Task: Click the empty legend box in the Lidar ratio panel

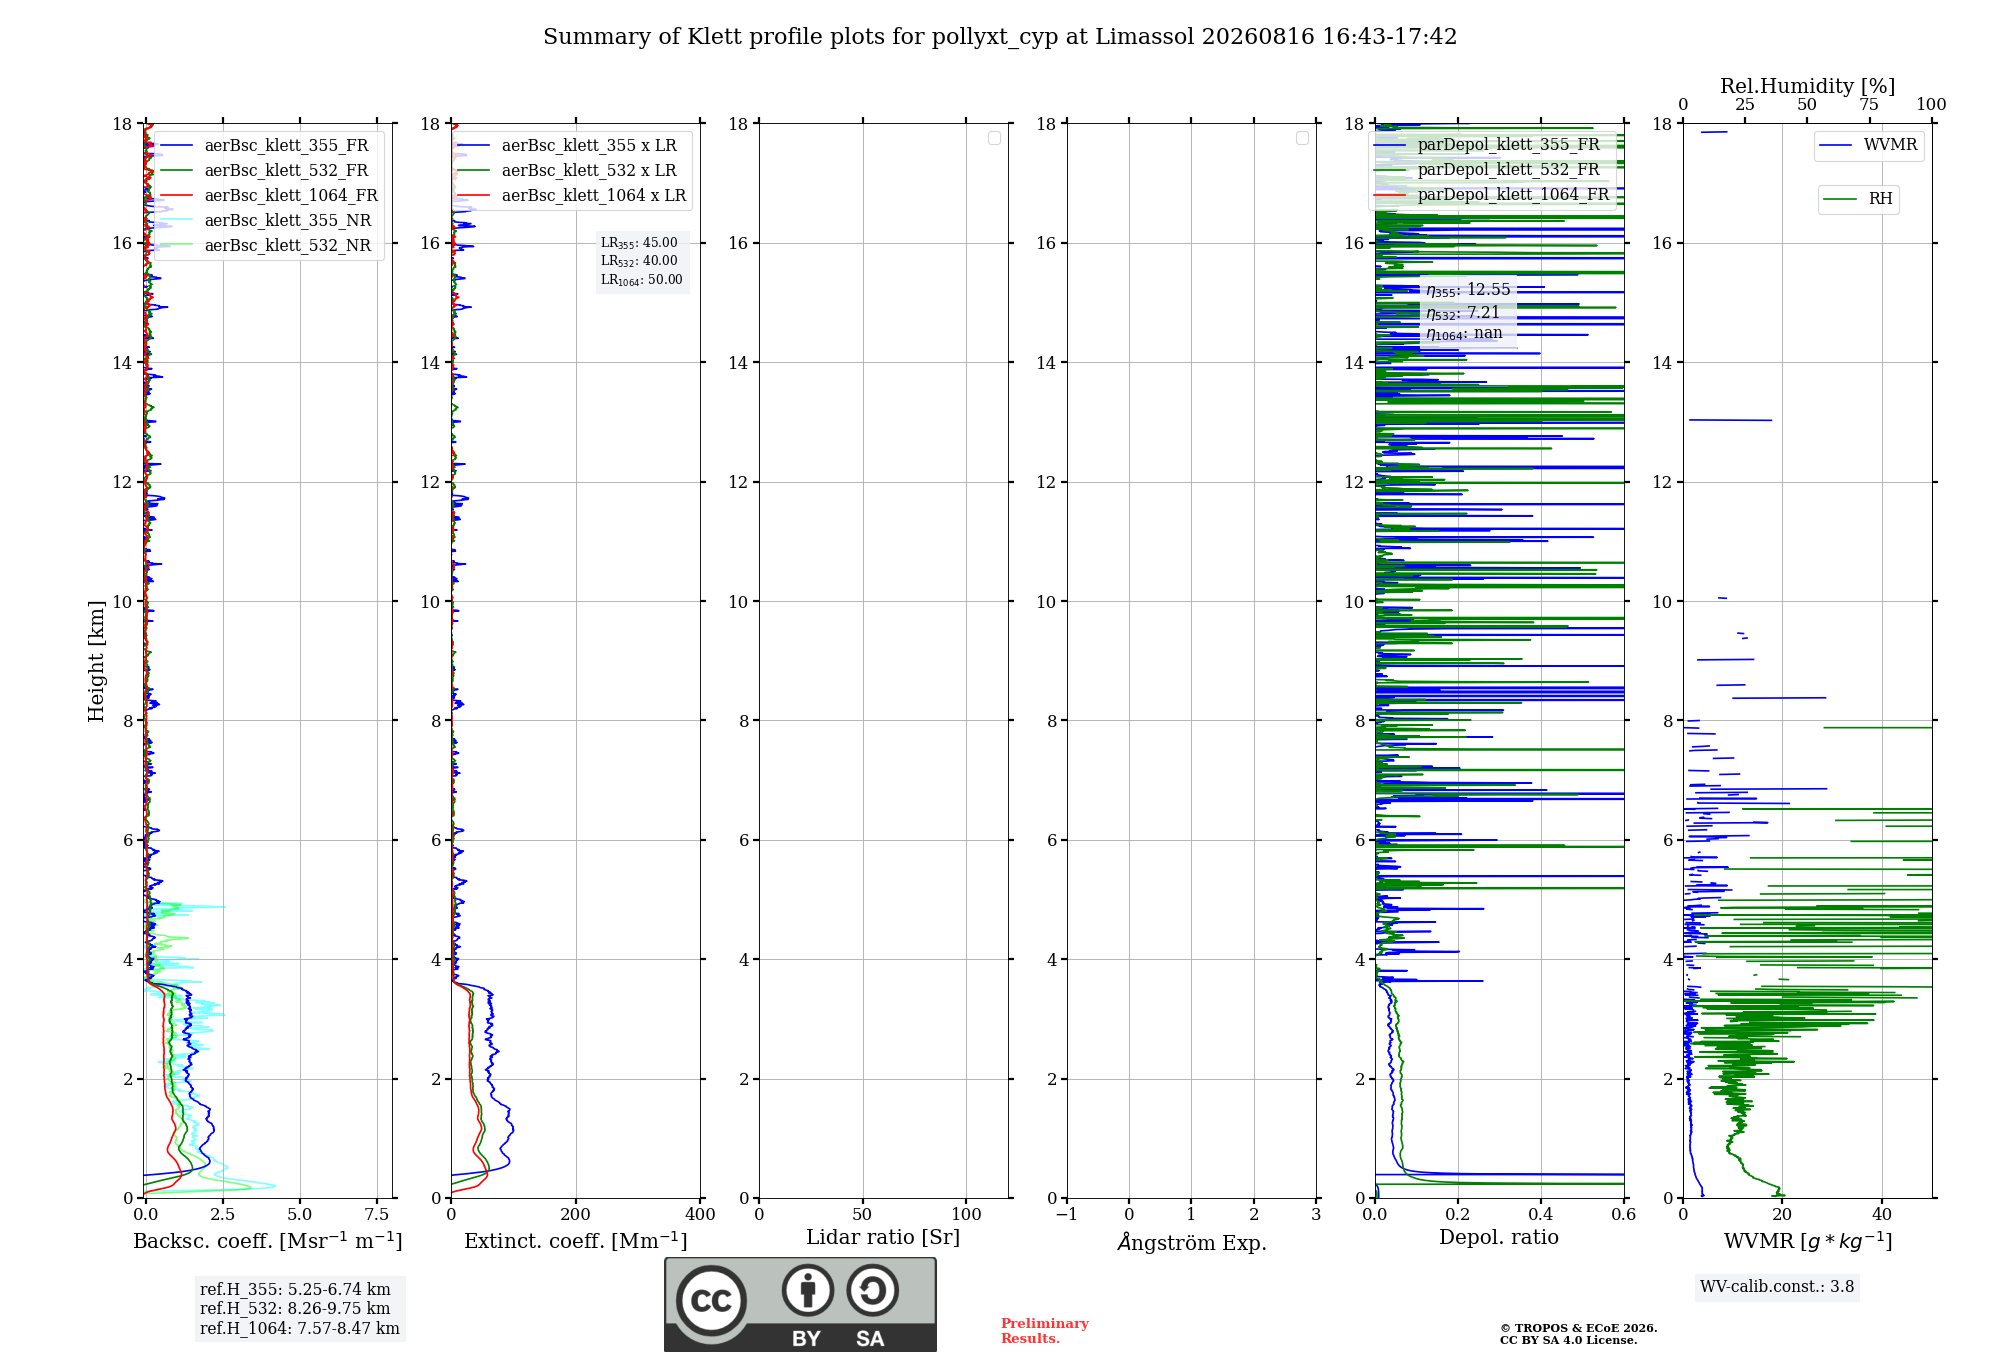Action: click(994, 138)
